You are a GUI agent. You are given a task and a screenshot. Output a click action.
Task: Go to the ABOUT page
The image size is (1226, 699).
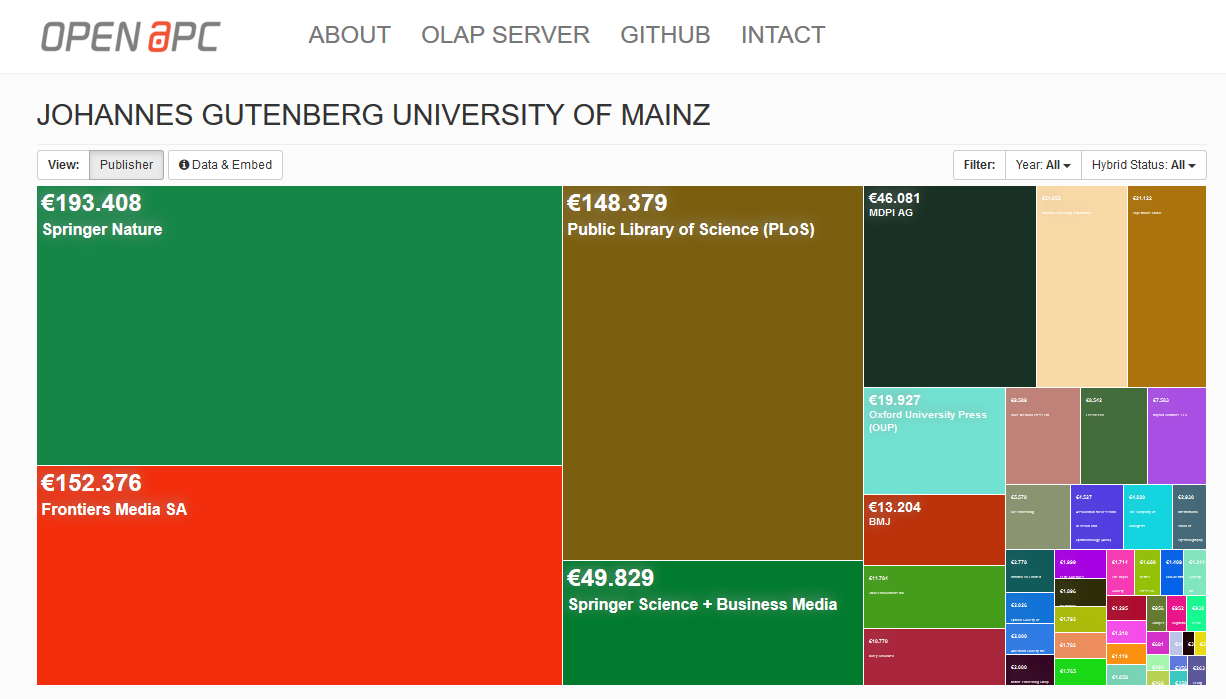pos(349,35)
